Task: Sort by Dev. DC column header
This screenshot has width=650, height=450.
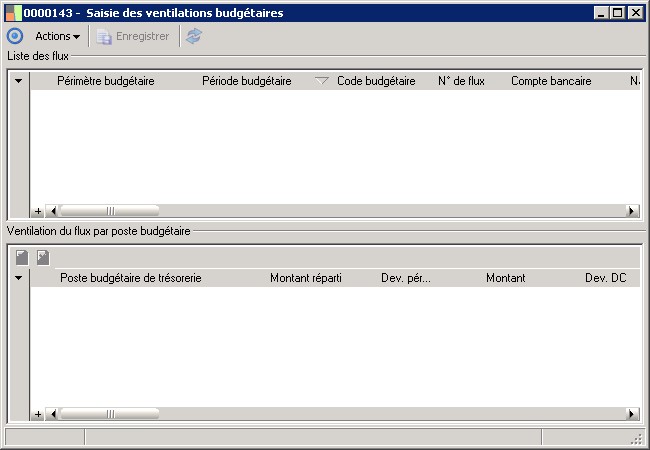Action: [606, 278]
